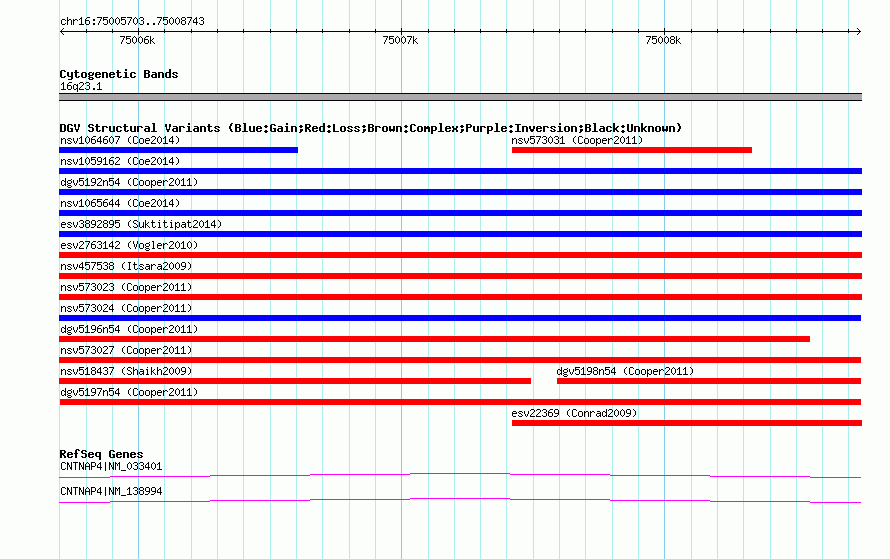
Task: Click the ruler's right arrow end
Action: pyautogui.click(x=858, y=32)
